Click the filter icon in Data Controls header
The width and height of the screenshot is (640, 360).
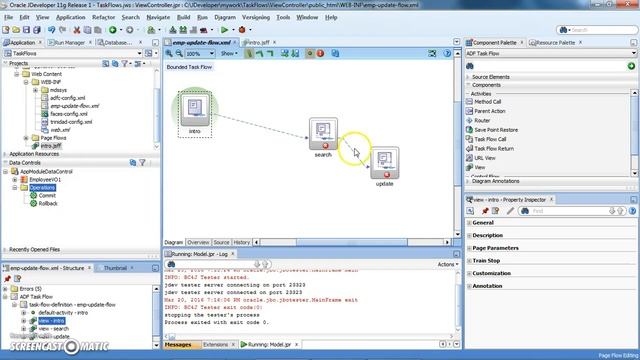pyautogui.click(x=142, y=162)
